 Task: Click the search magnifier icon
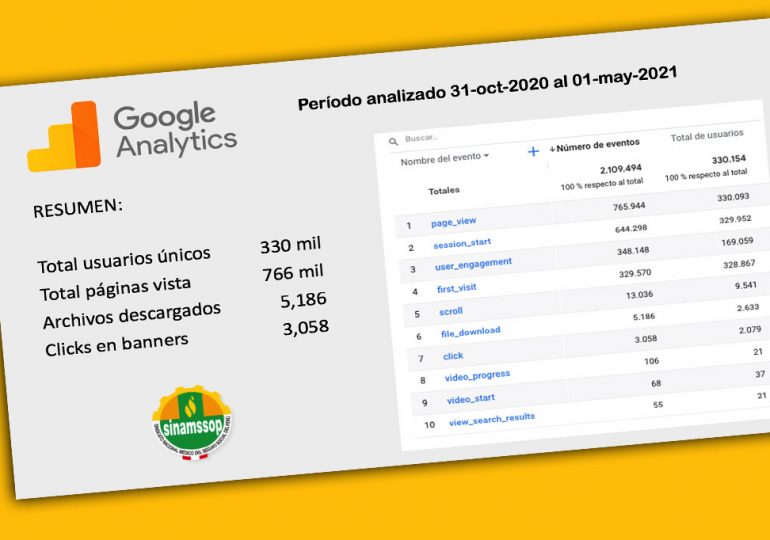click(x=393, y=142)
